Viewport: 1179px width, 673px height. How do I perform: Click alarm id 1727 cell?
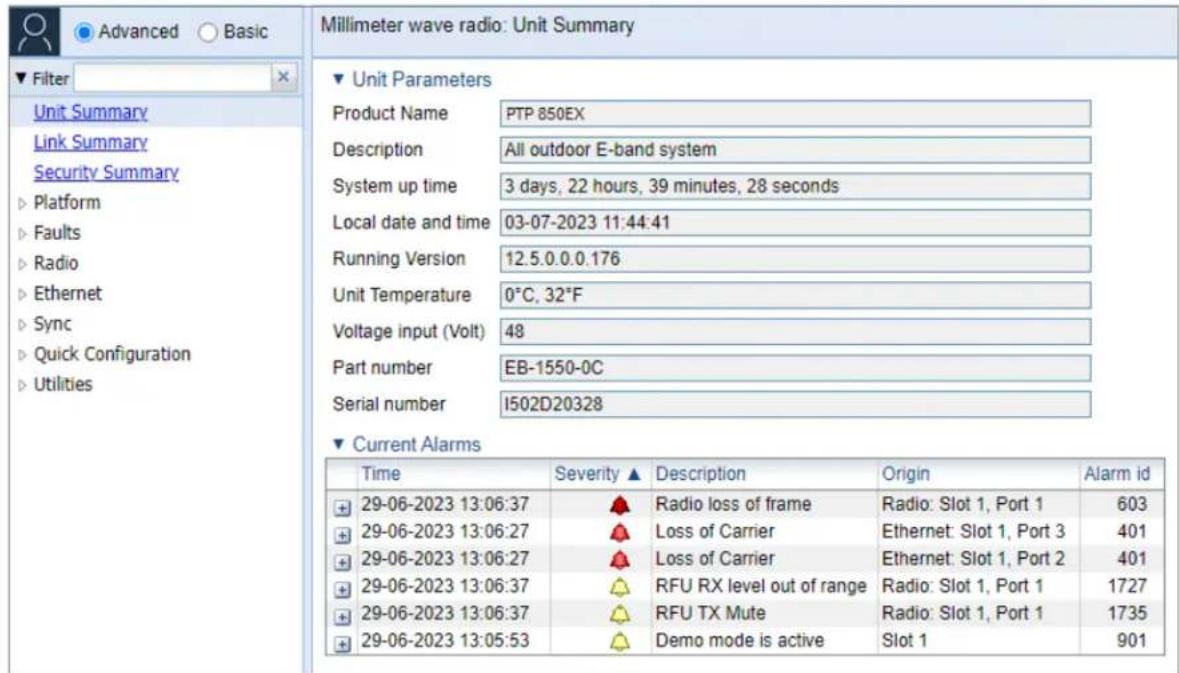click(1127, 586)
